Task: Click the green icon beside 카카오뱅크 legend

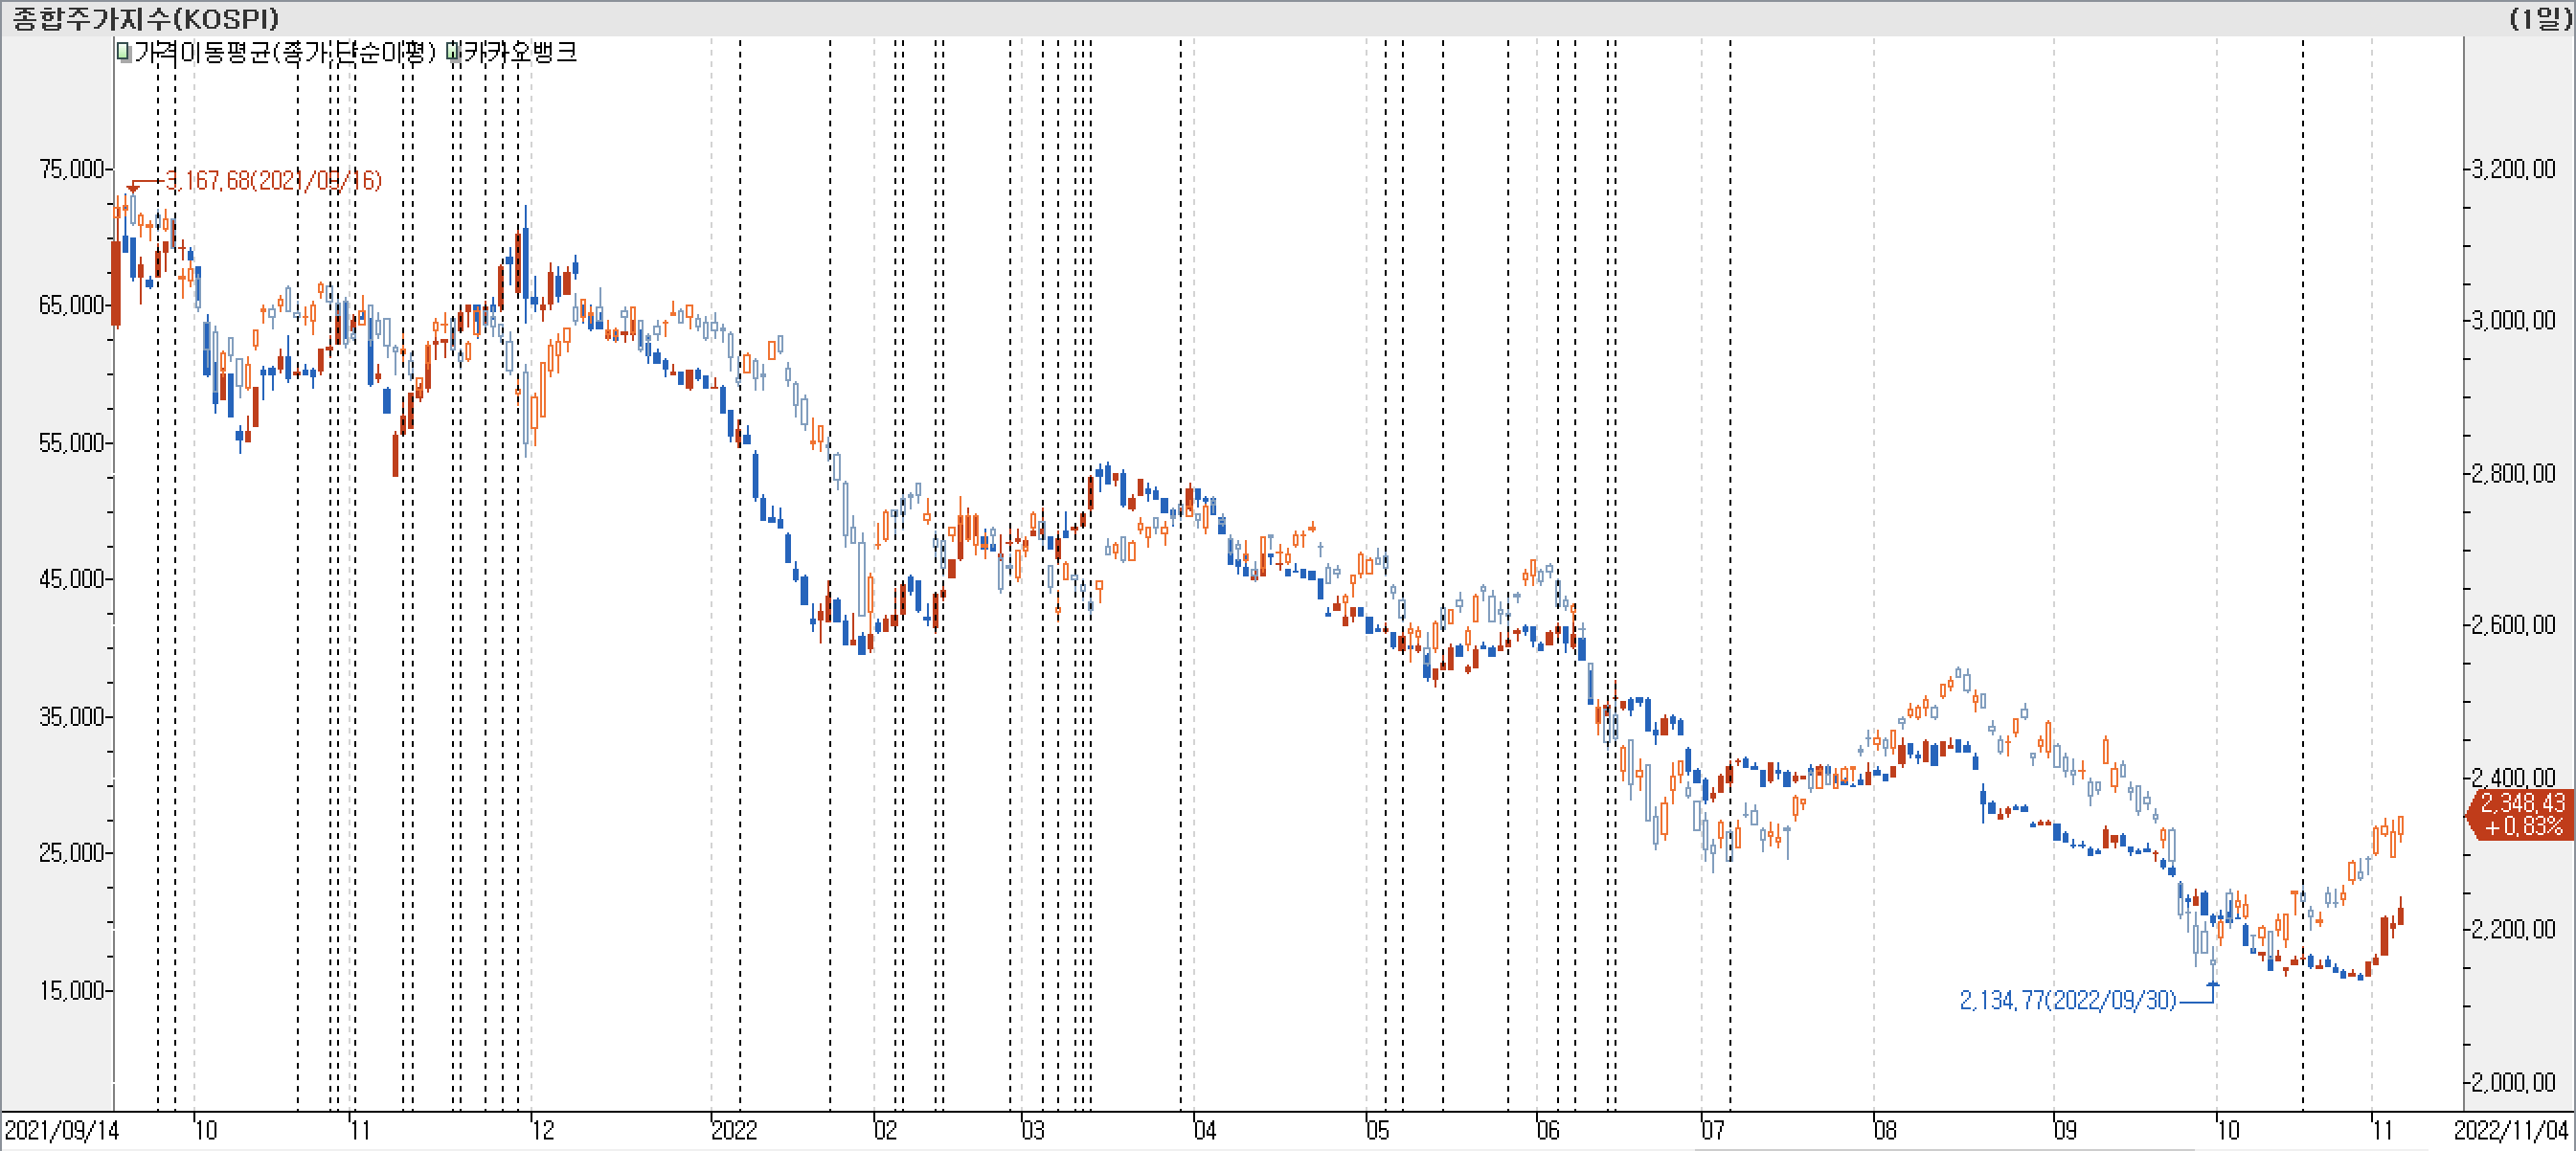Action: 453,51
